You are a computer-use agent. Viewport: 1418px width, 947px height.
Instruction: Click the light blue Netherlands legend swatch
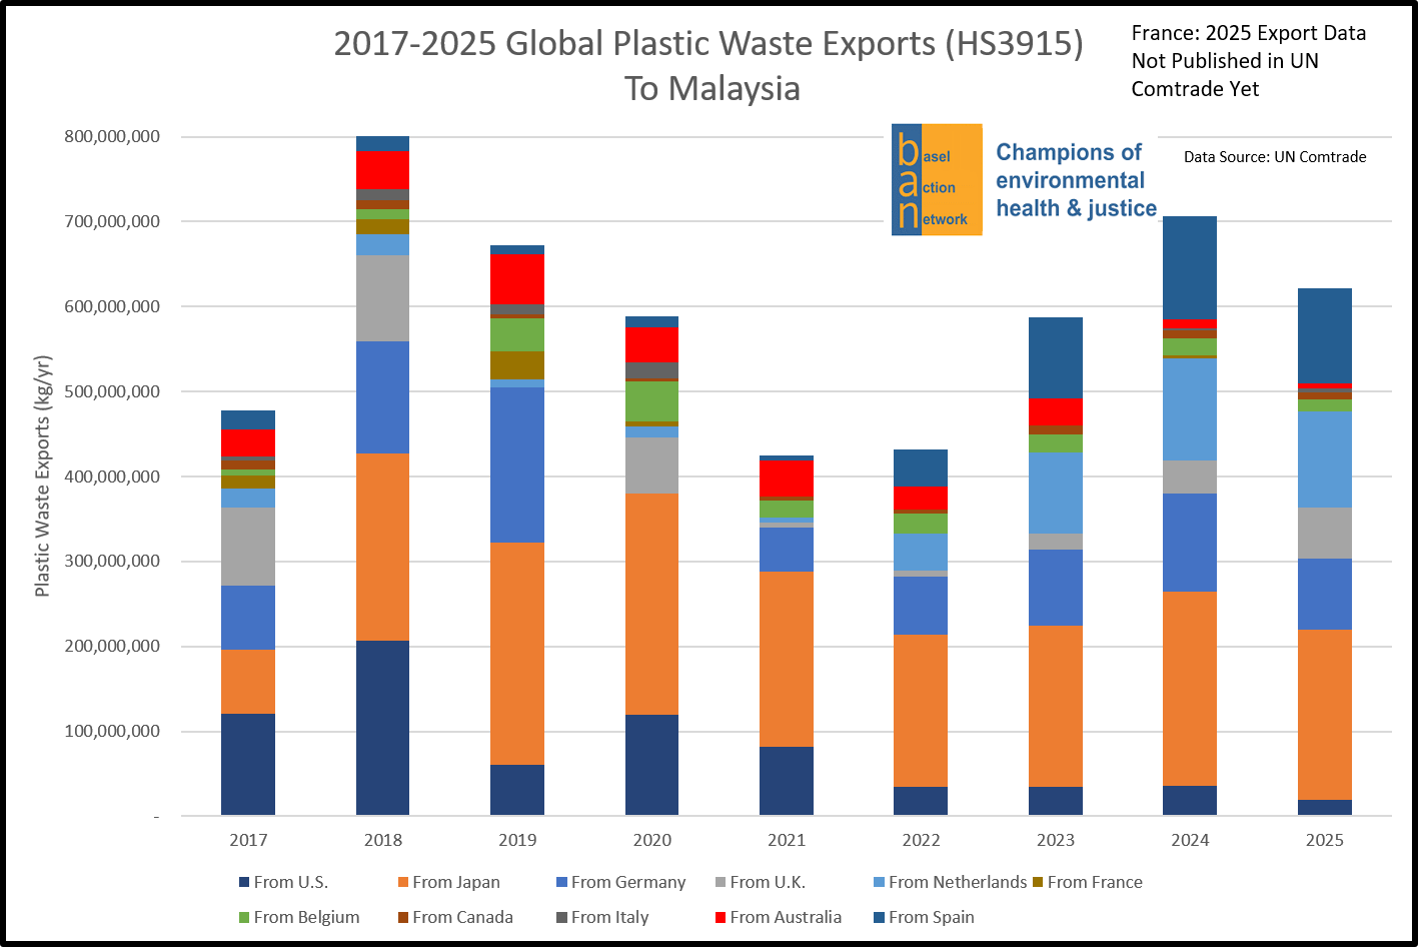tap(879, 883)
